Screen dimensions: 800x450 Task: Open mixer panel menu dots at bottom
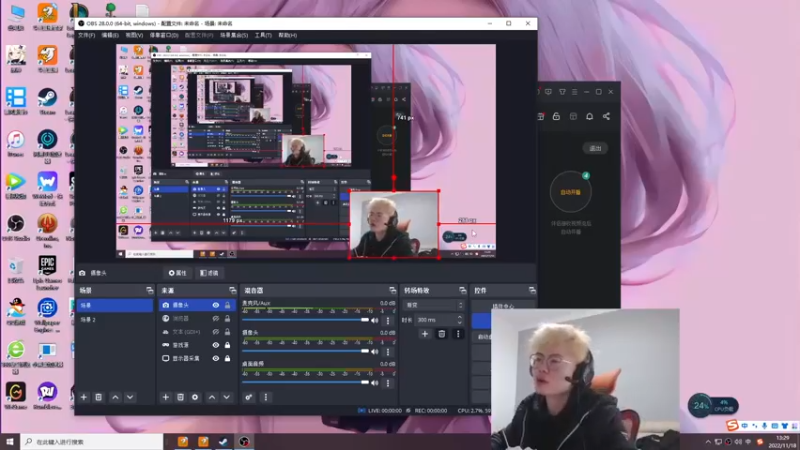(265, 397)
